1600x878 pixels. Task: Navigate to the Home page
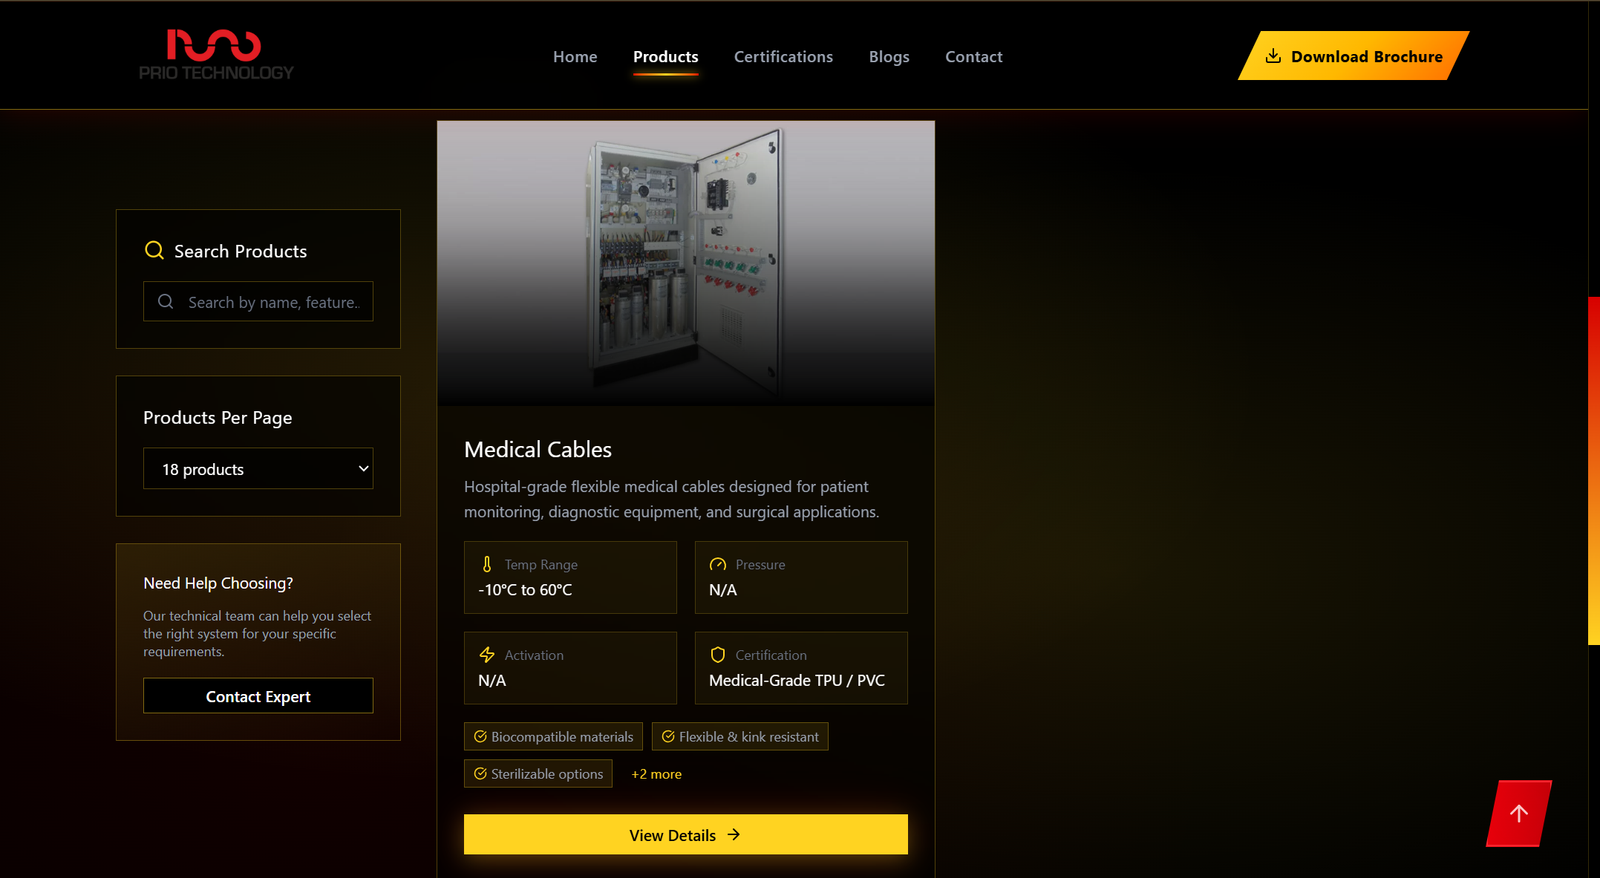point(575,57)
